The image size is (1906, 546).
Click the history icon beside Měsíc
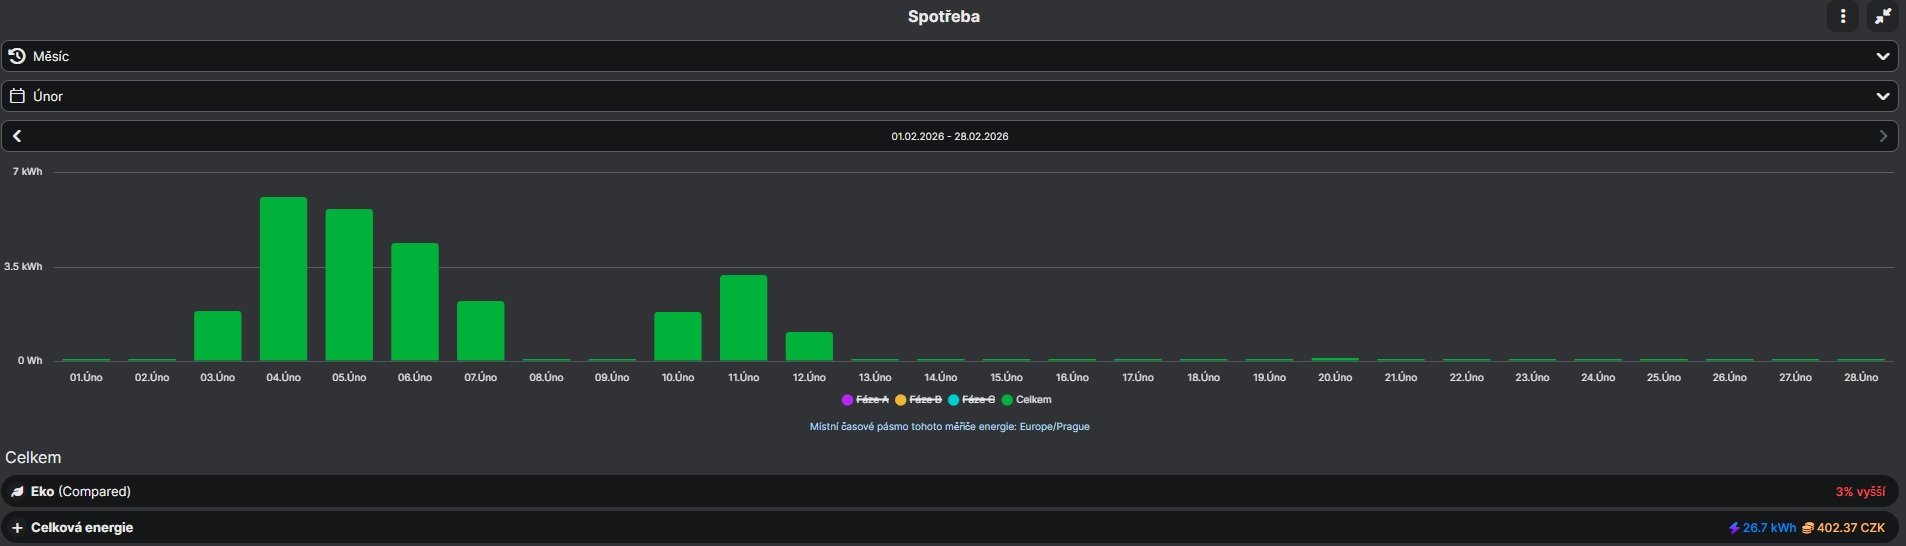[17, 56]
